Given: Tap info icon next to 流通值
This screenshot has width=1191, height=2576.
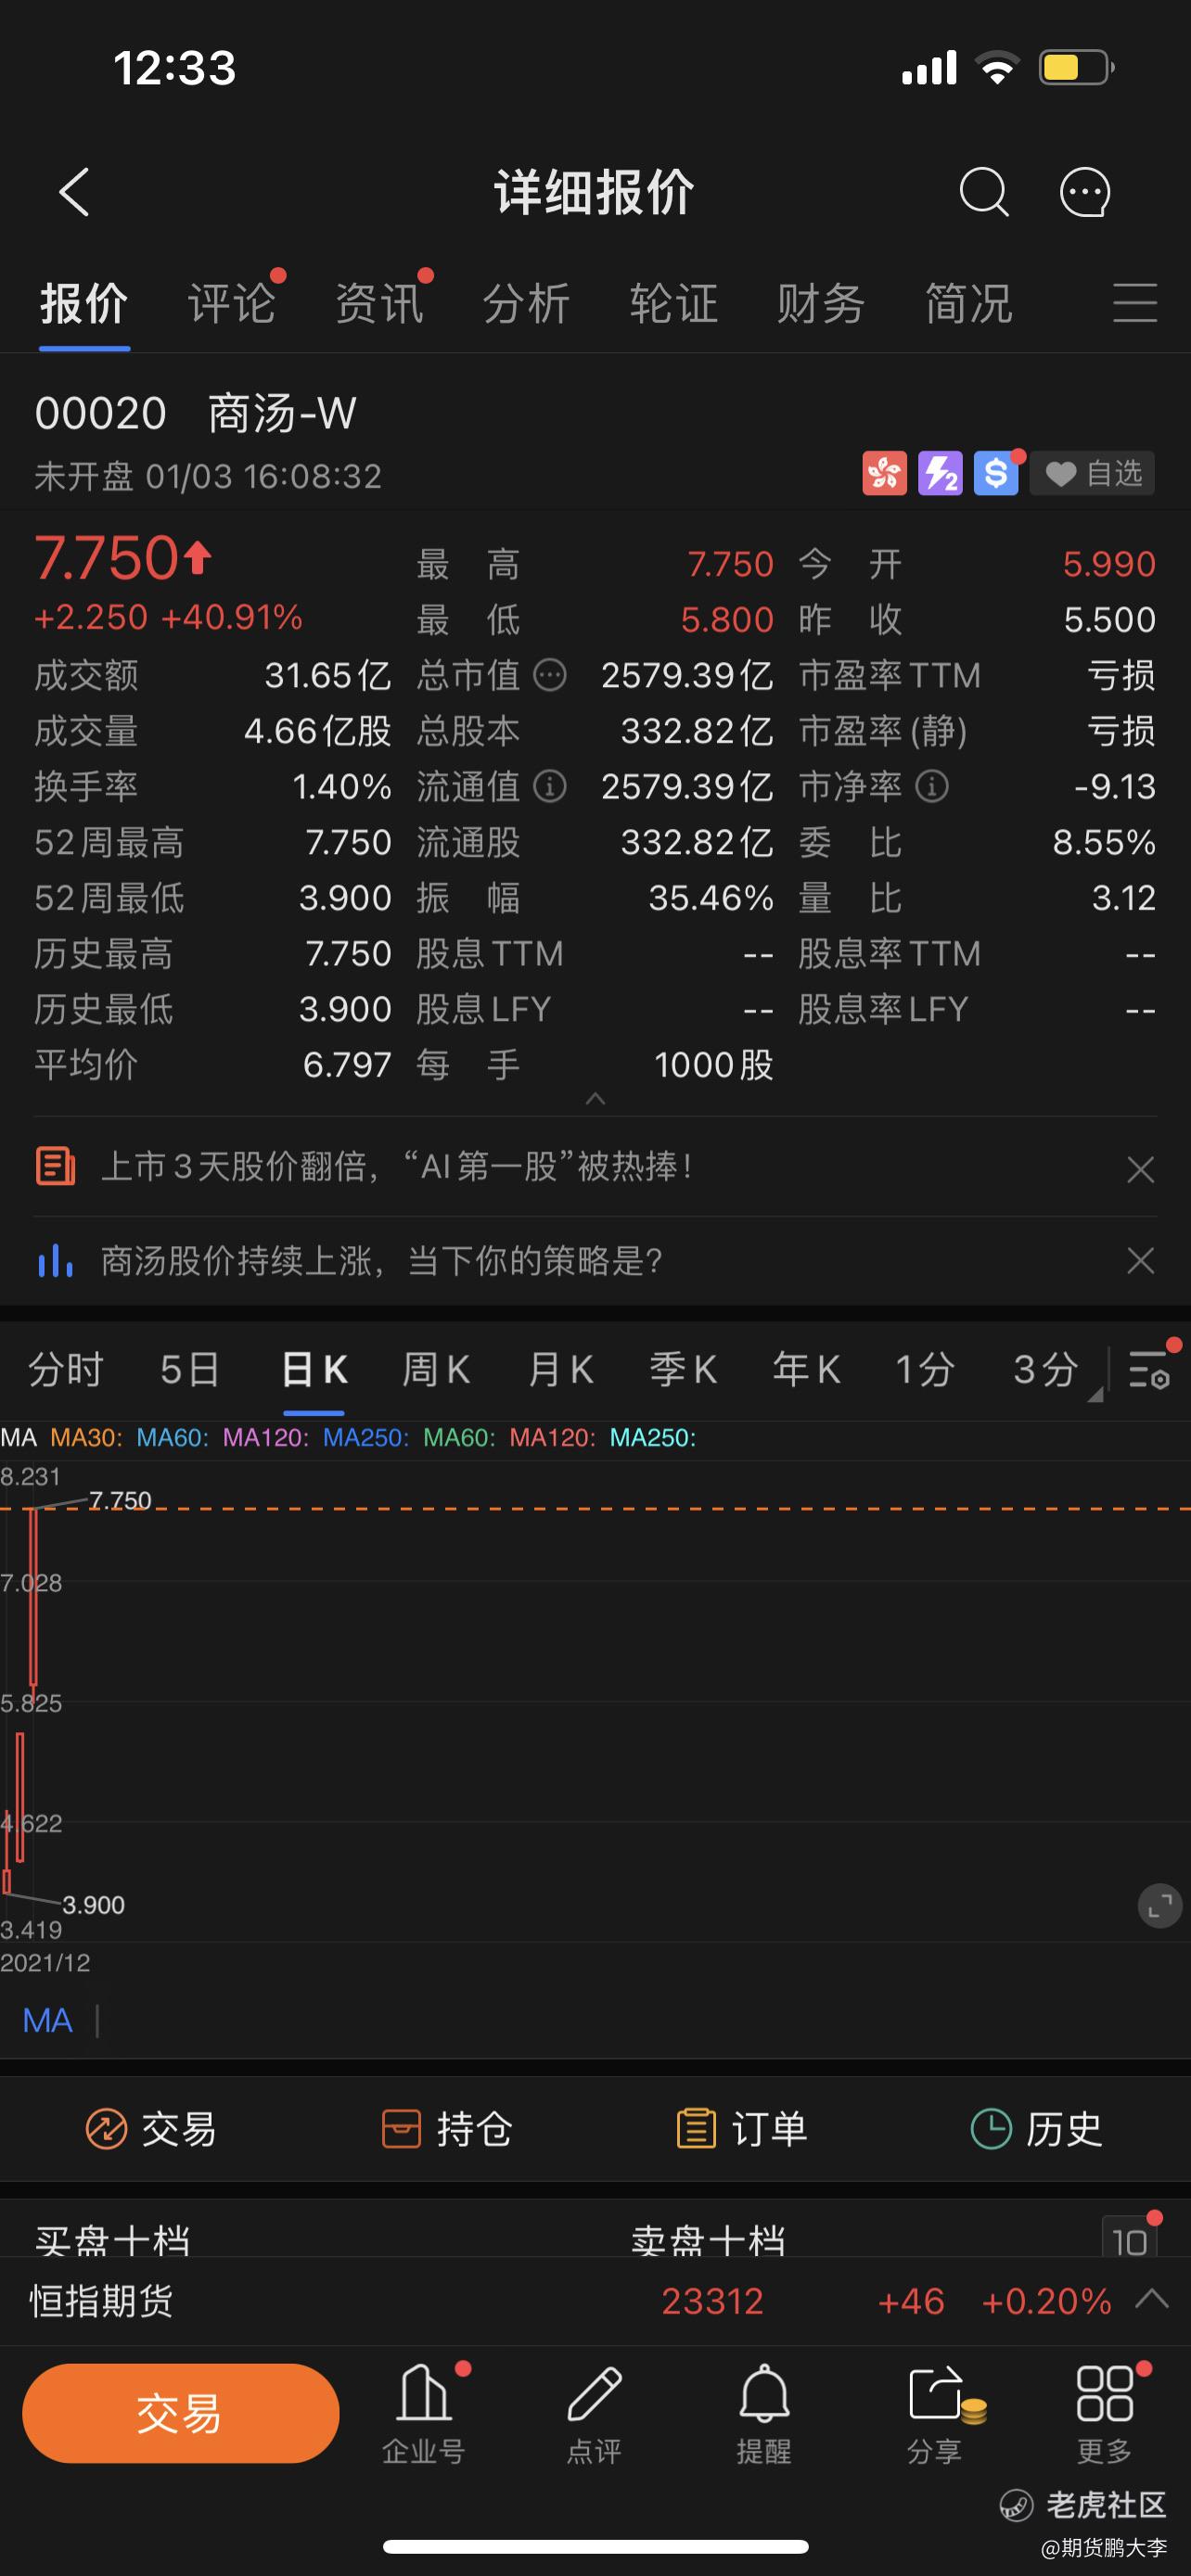Looking at the screenshot, I should coord(550,786).
